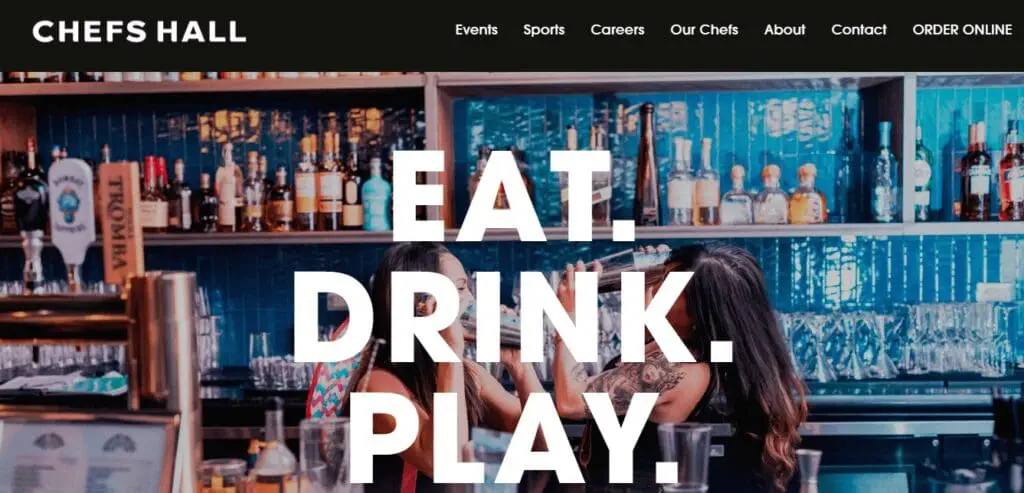Click the wooden TROMBA tap handle
This screenshot has width=1024, height=493.
121,222
